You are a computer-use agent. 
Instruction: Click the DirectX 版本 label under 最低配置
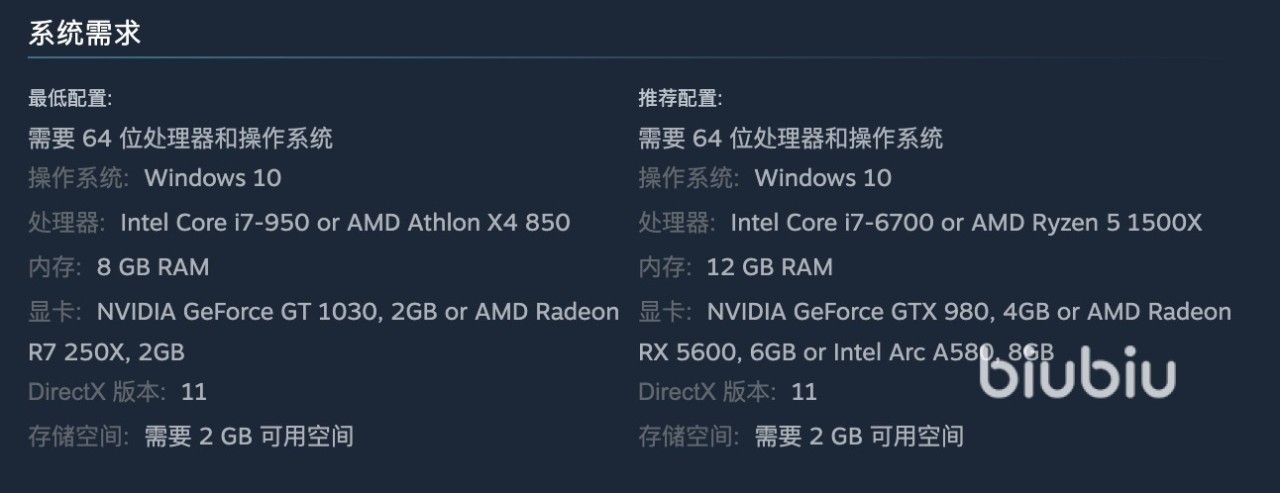tap(97, 391)
